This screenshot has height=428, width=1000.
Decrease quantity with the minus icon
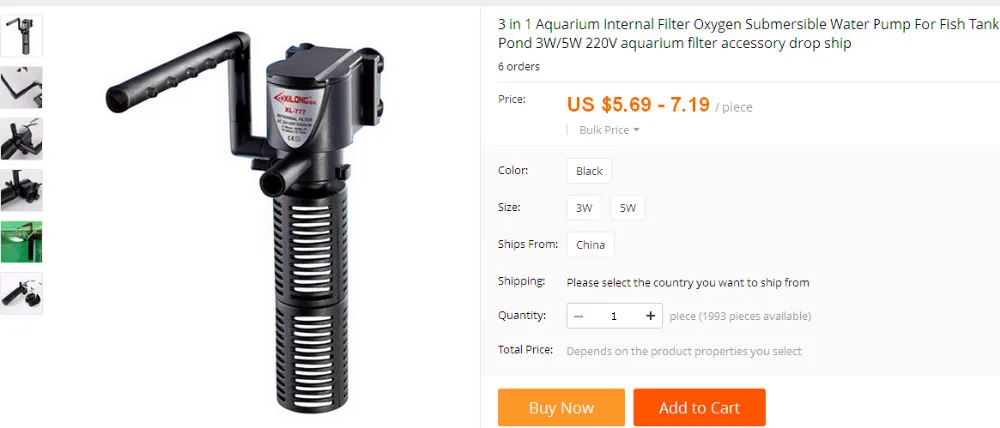click(578, 316)
